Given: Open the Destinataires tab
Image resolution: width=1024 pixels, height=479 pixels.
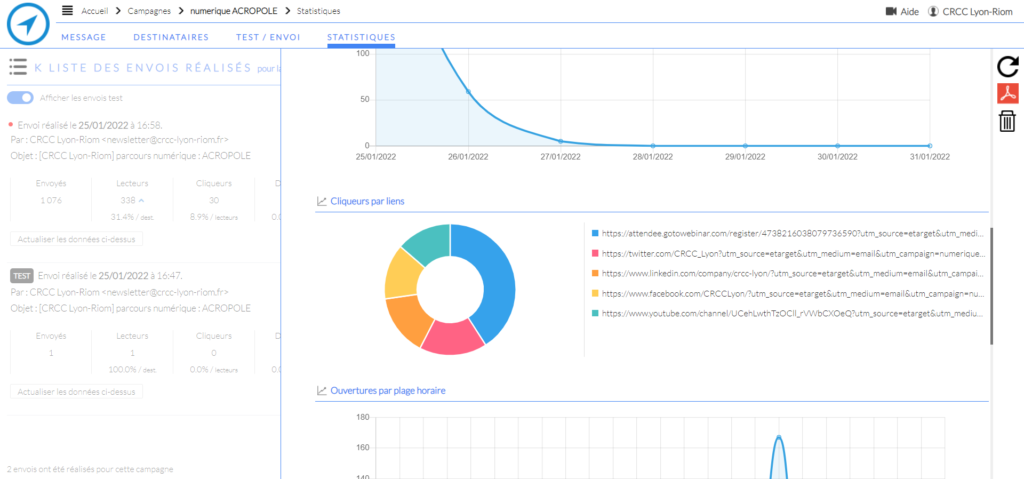Looking at the screenshot, I should pyautogui.click(x=170, y=37).
